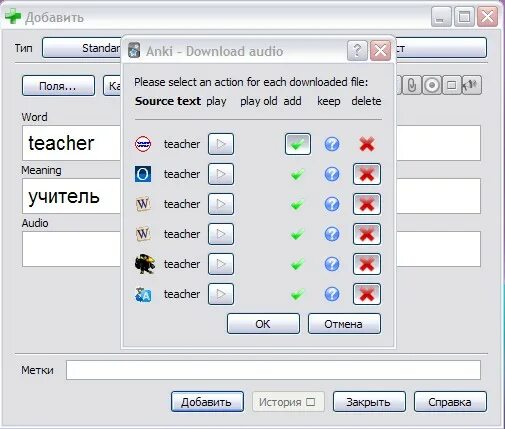The height and width of the screenshot is (429, 505).
Task: Click the round red-and-blue source icon in first row
Action: tap(143, 144)
